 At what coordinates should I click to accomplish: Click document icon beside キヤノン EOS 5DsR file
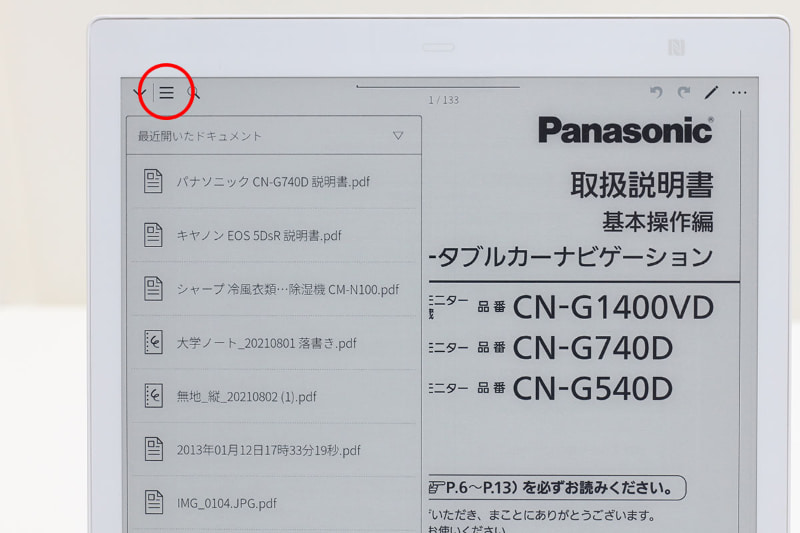pos(153,235)
